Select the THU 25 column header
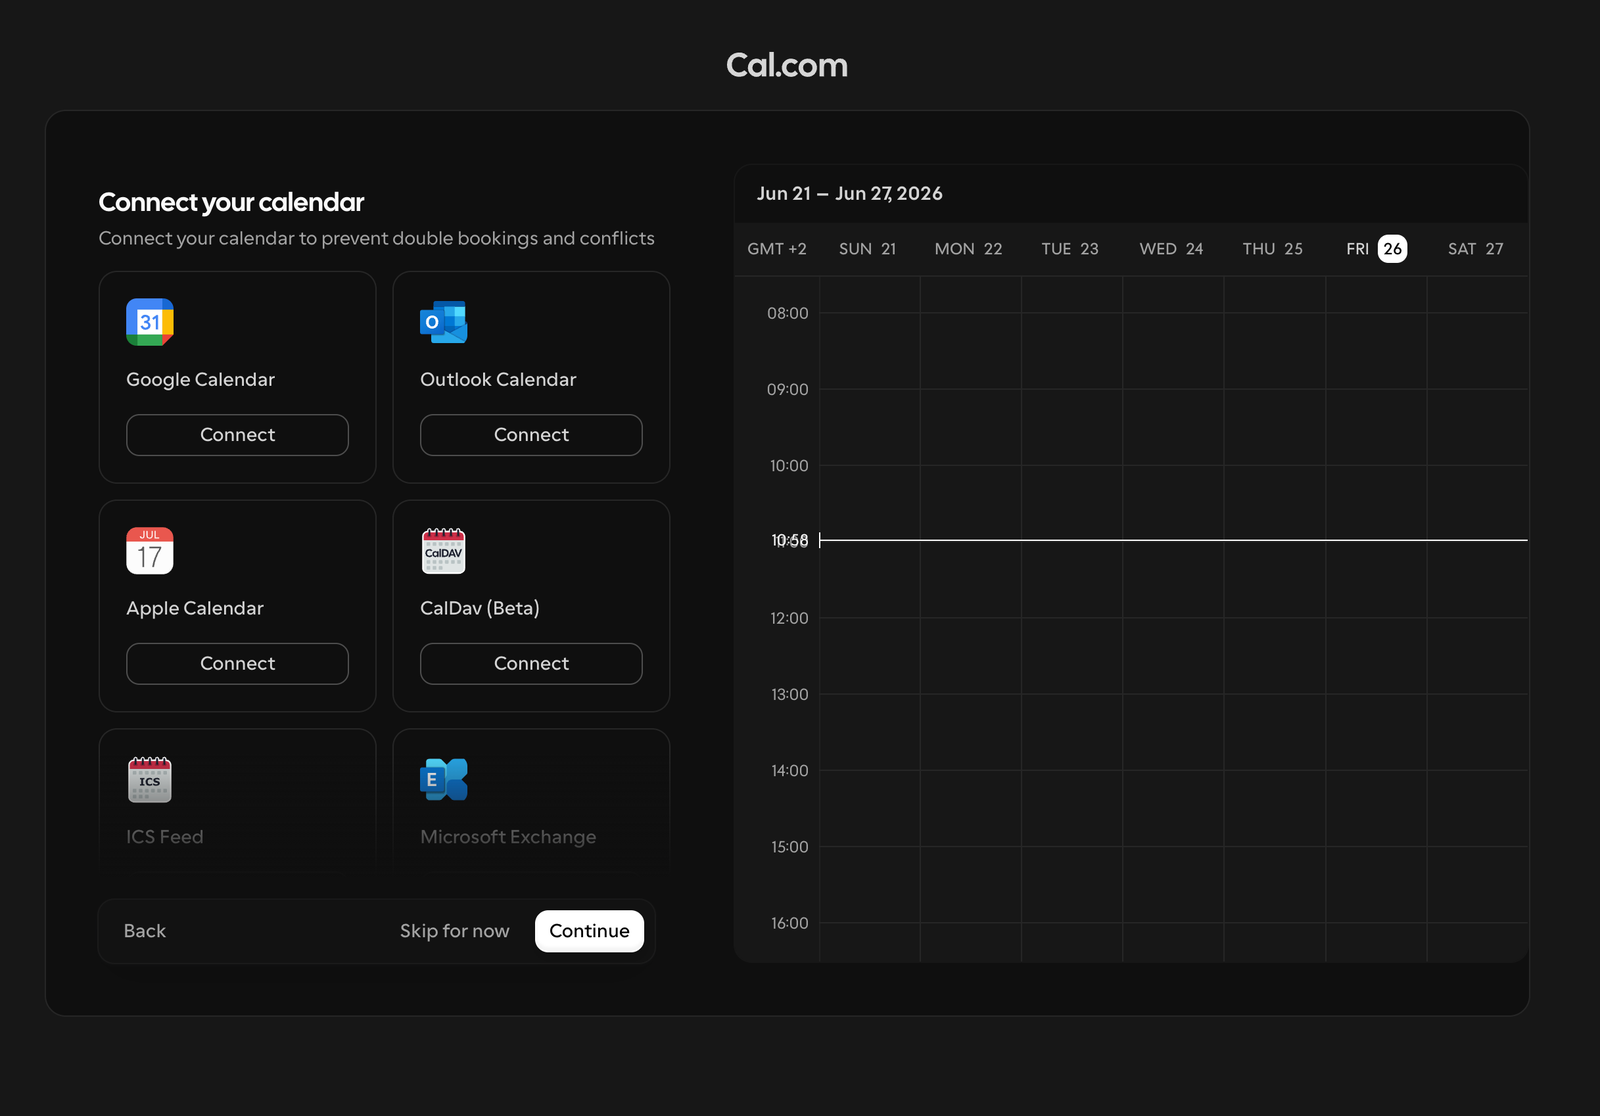Image resolution: width=1600 pixels, height=1116 pixels. [x=1273, y=249]
